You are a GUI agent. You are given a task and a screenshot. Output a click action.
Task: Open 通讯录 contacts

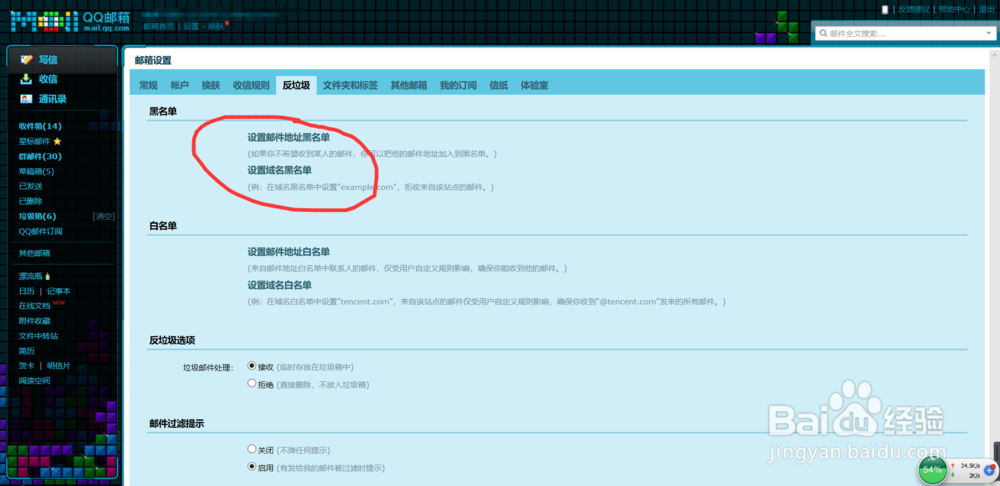(52, 99)
